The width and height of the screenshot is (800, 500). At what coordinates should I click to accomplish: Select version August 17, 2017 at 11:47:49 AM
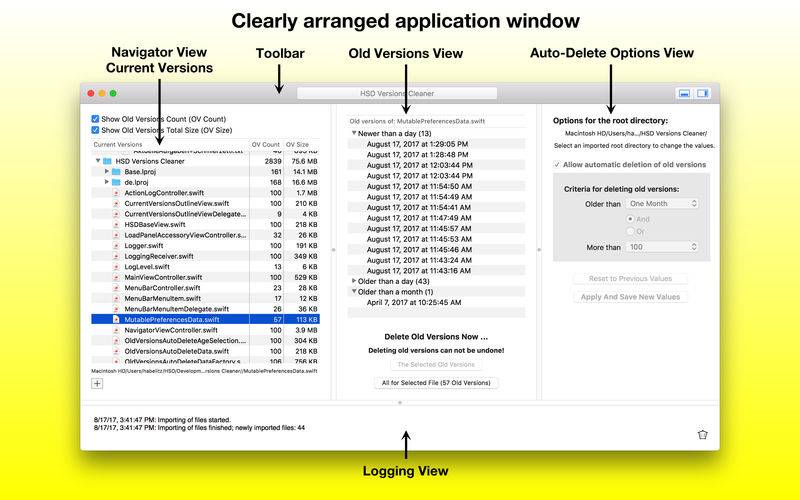[x=436, y=218]
